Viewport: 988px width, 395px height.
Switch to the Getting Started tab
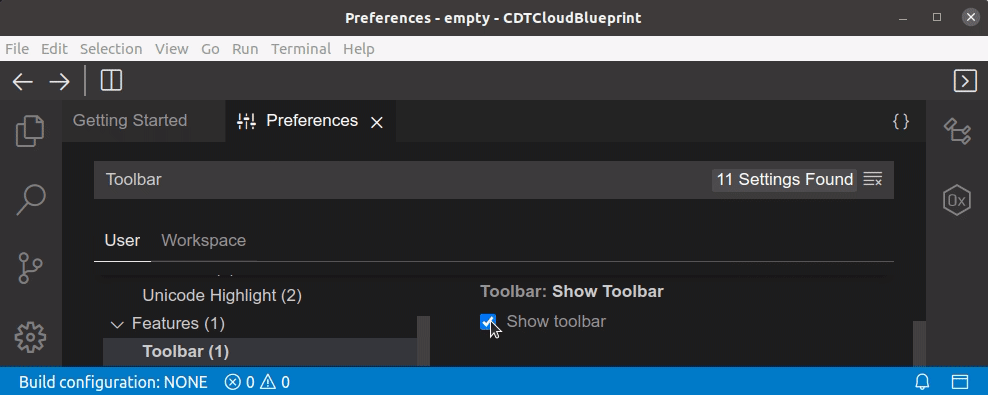click(130, 120)
